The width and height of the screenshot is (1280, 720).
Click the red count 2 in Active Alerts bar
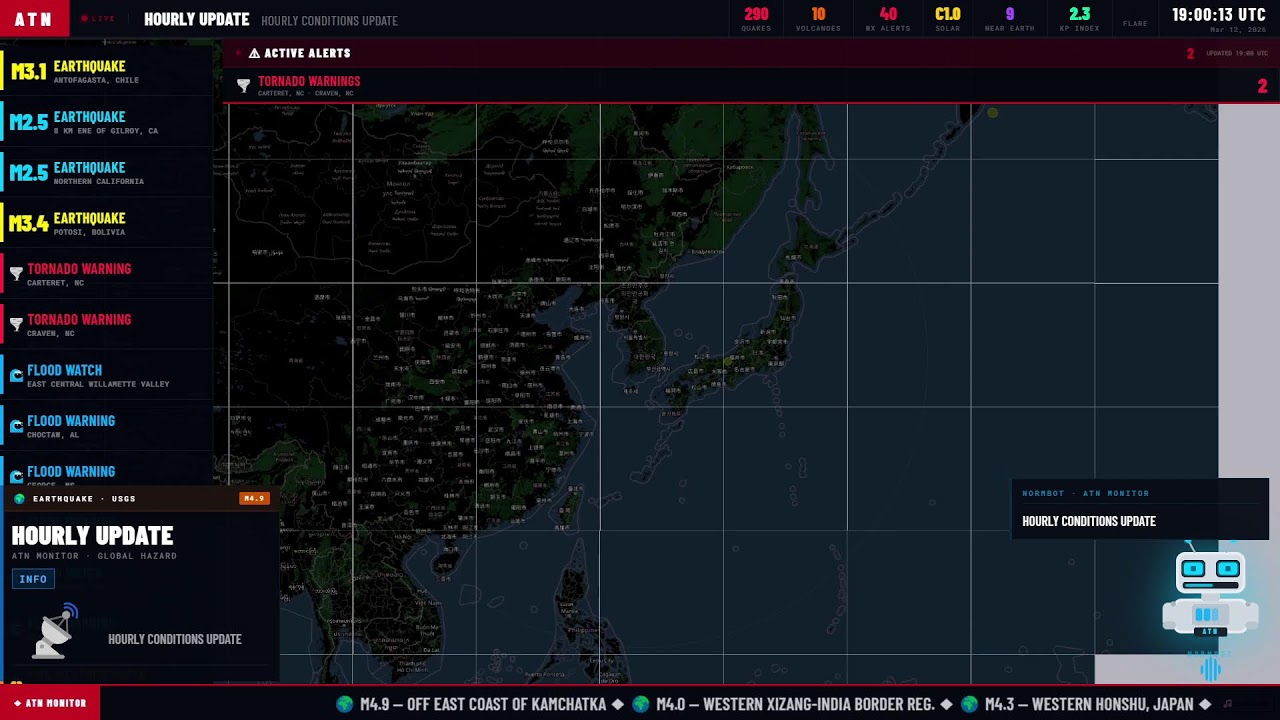click(x=1190, y=53)
